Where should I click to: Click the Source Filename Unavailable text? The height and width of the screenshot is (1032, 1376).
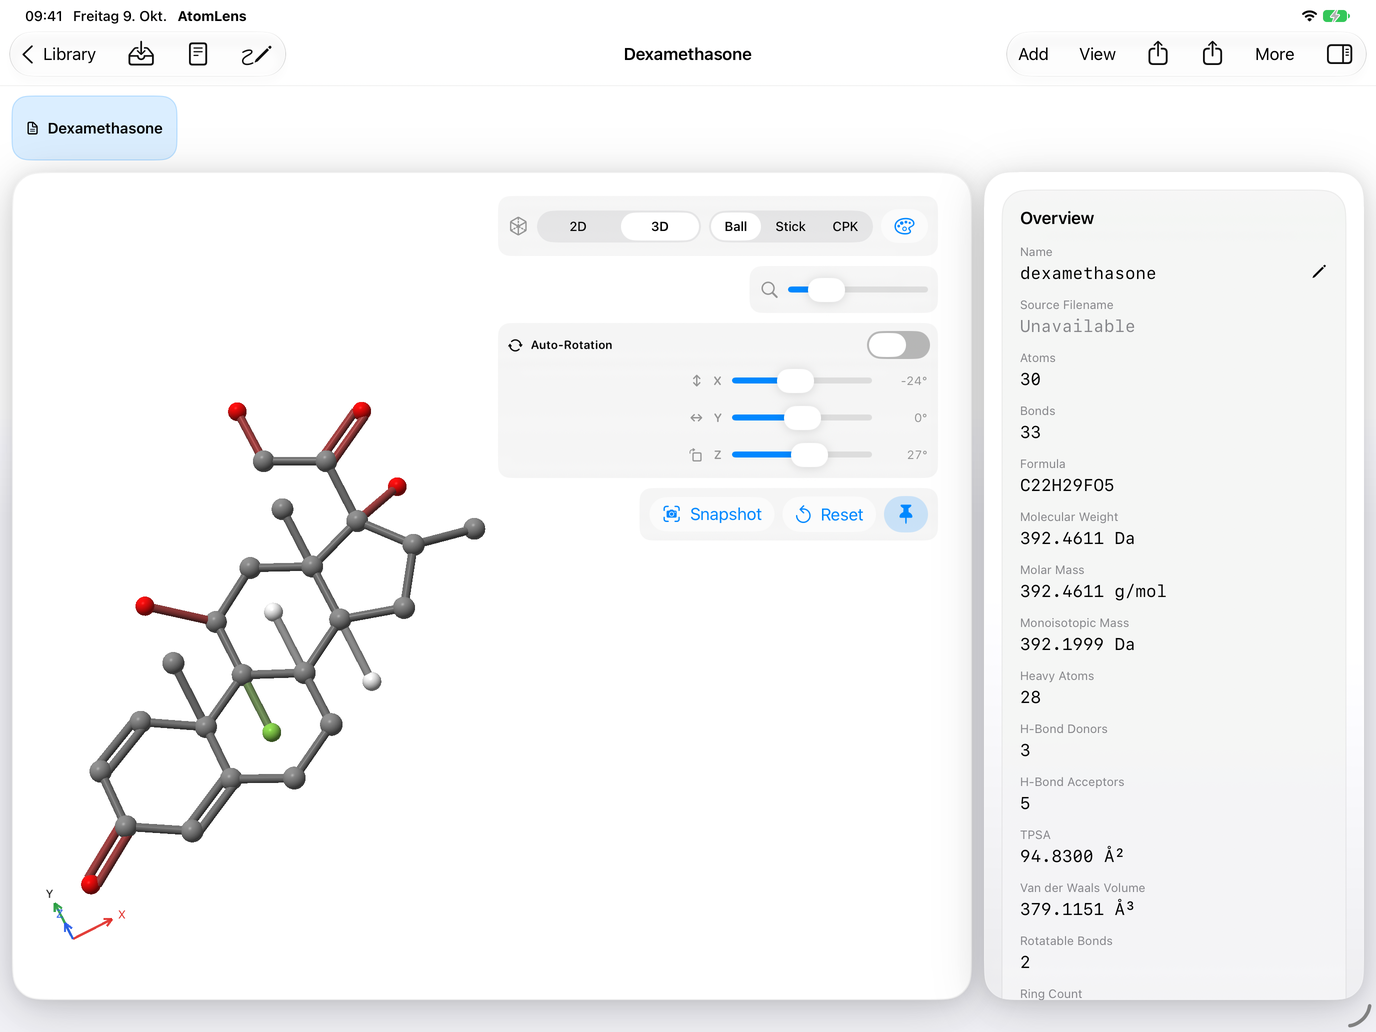click(1077, 326)
